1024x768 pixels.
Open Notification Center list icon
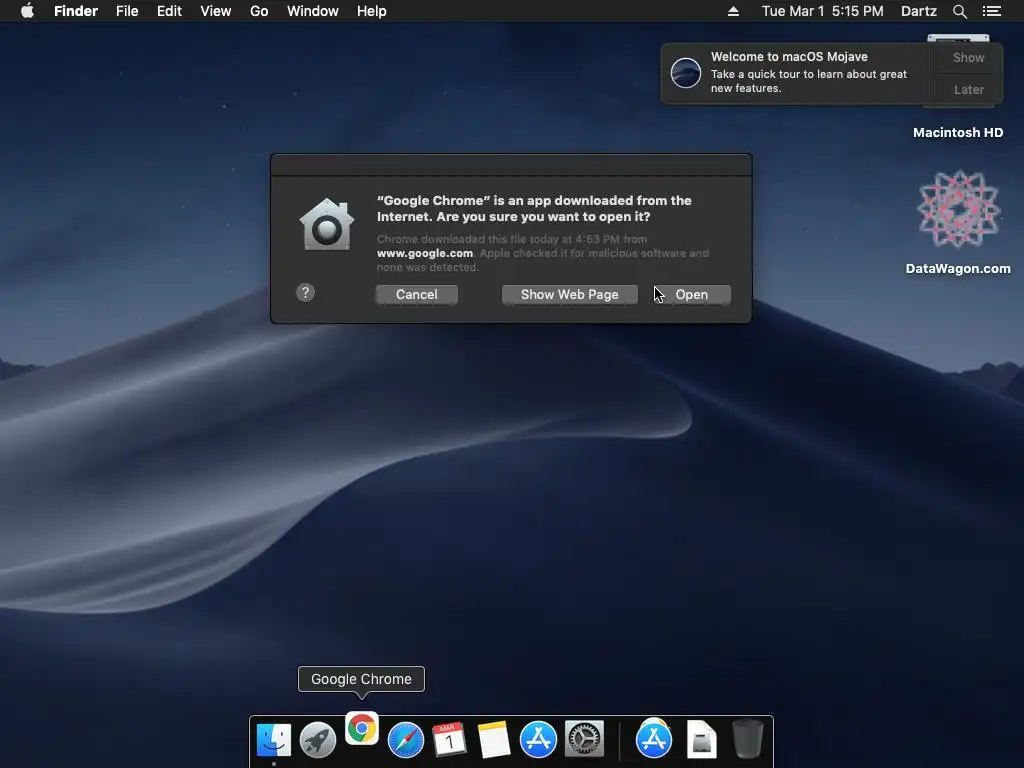[x=991, y=11]
